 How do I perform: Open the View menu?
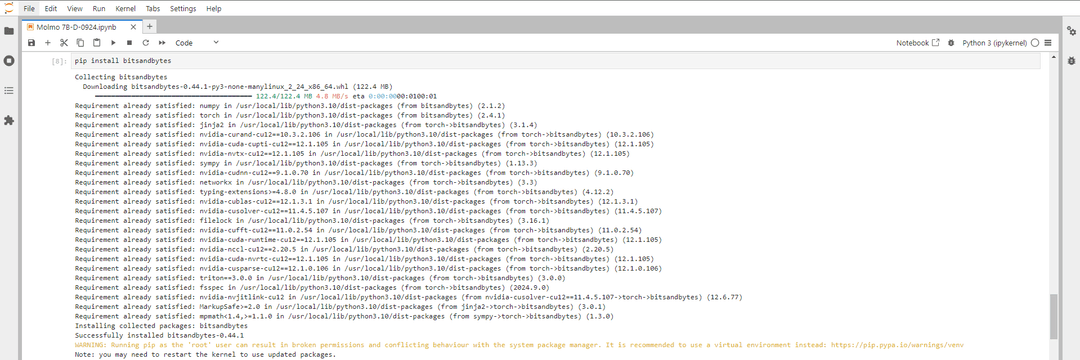pyautogui.click(x=75, y=9)
